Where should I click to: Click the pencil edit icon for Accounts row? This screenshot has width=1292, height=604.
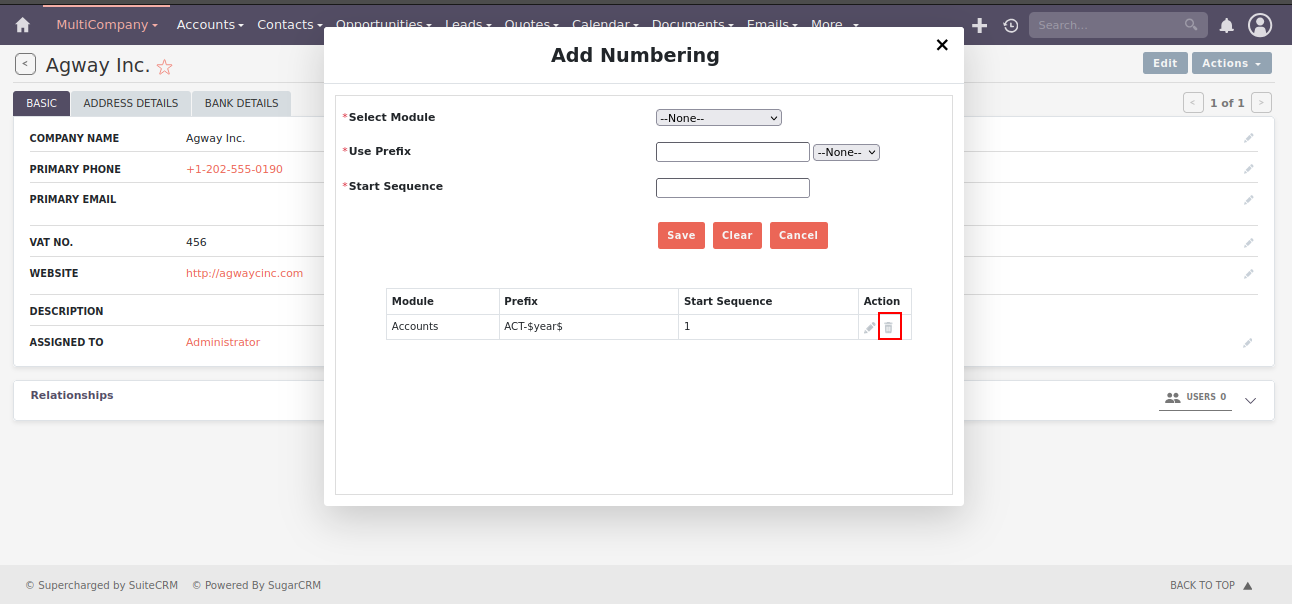(869, 328)
